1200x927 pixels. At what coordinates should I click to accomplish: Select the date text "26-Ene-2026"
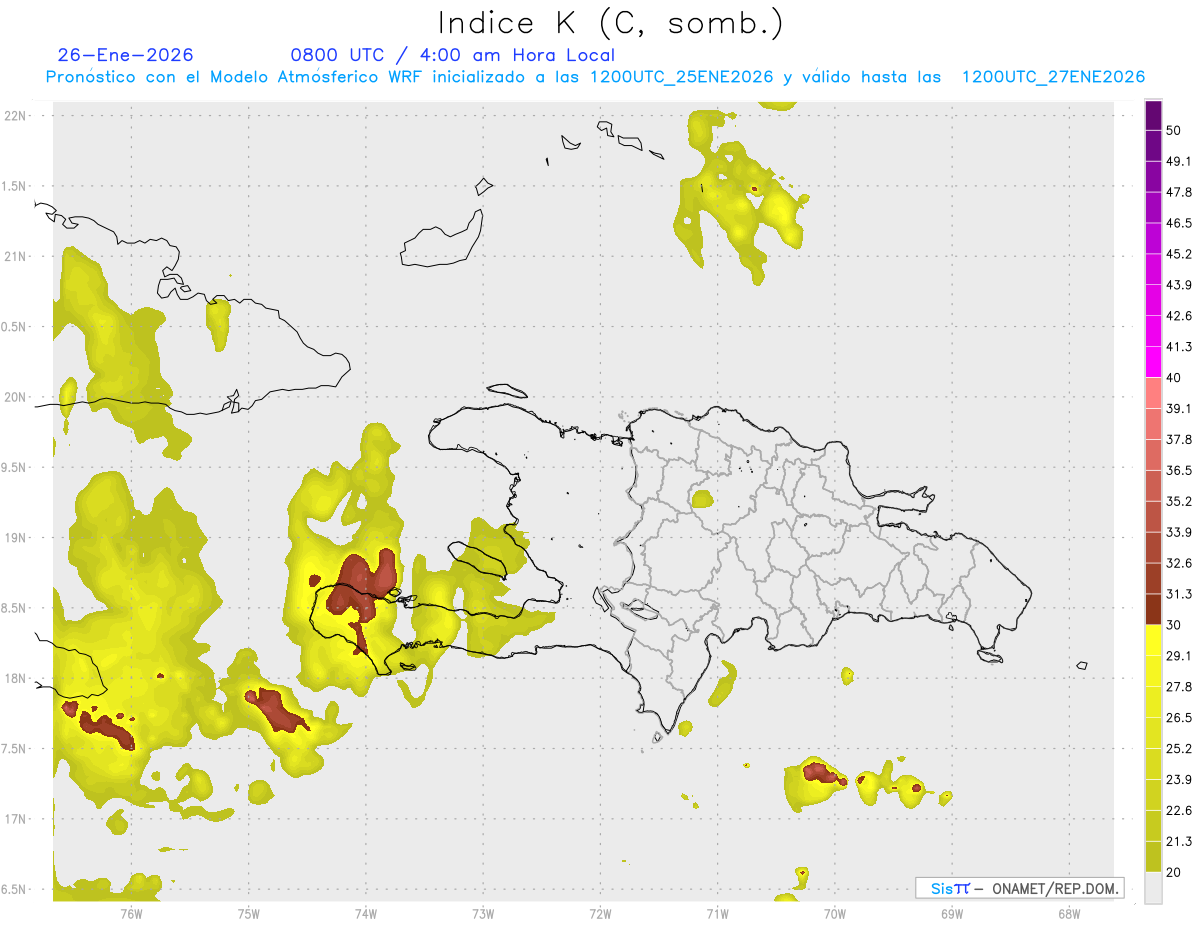pyautogui.click(x=126, y=55)
